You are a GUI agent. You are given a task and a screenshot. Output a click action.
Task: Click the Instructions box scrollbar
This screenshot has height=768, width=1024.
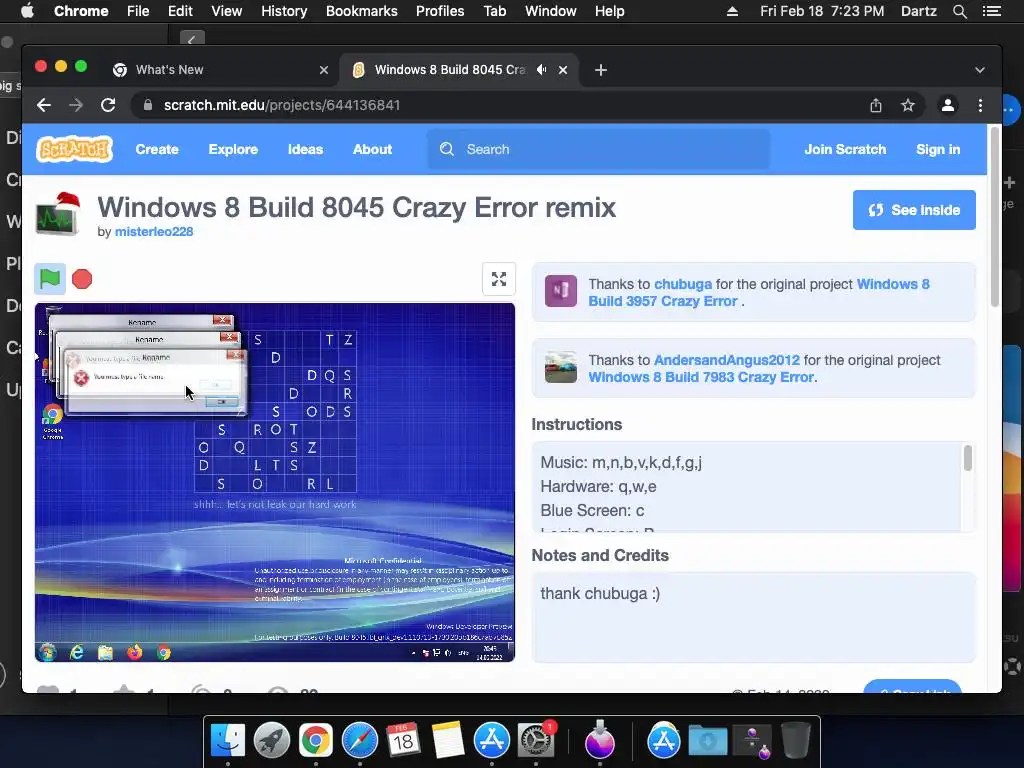968,458
